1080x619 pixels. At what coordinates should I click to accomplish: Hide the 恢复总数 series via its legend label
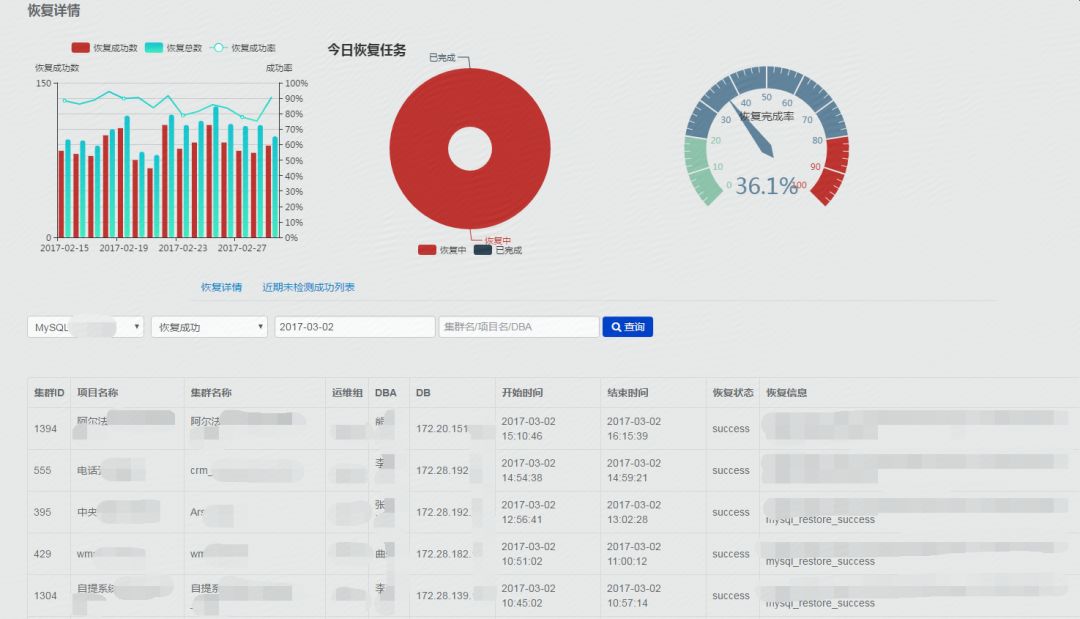click(184, 47)
